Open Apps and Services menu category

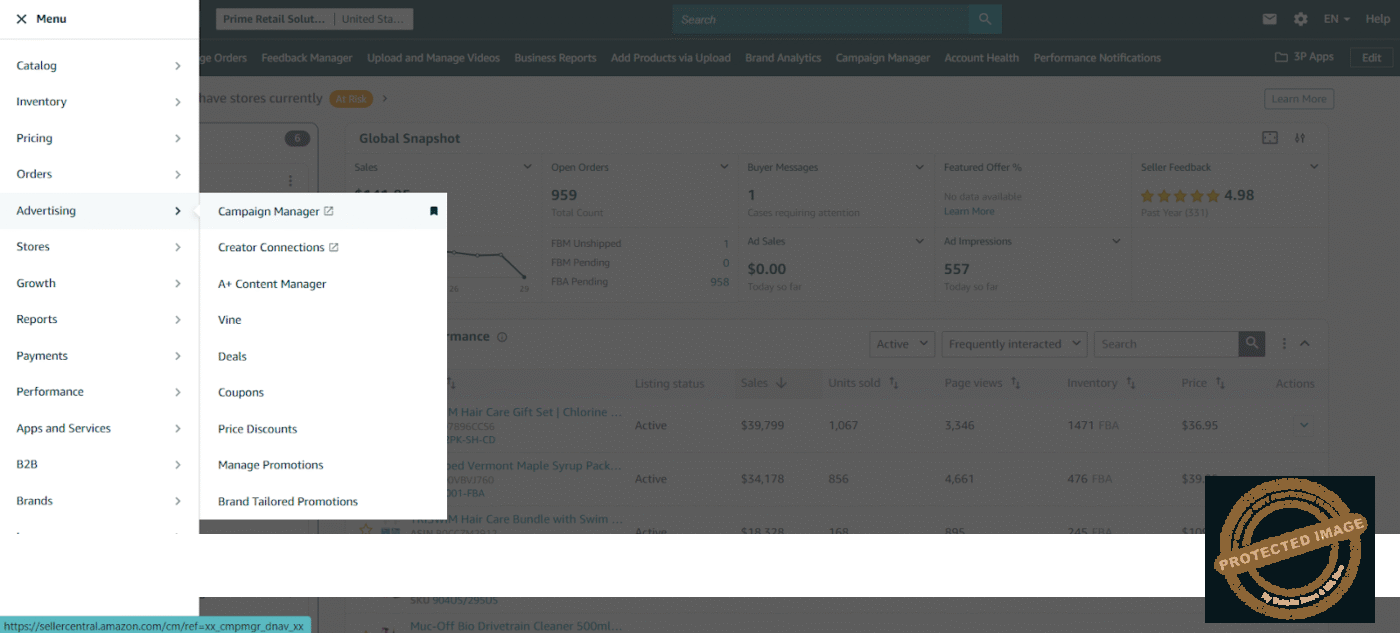(x=99, y=428)
